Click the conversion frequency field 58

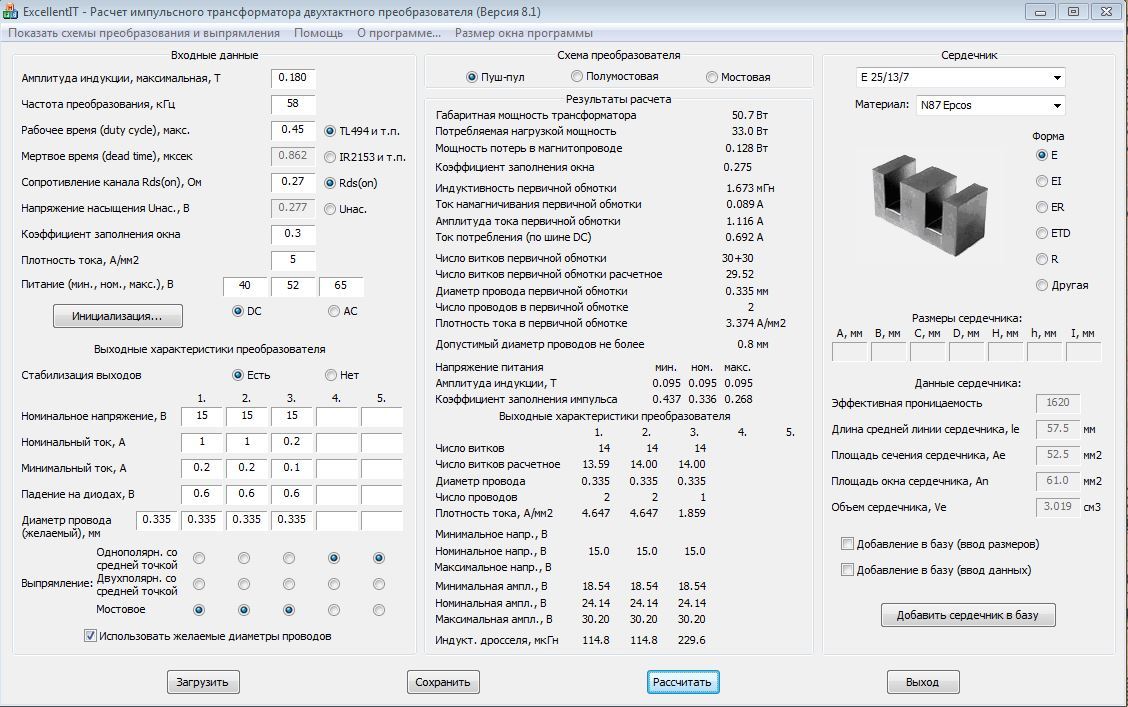click(293, 104)
